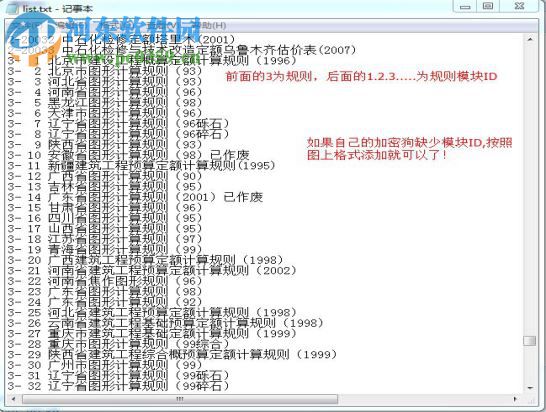
Task: Click row 3- 20 广西建筑工程预算定额计算规则 (1998)
Action: [146, 260]
